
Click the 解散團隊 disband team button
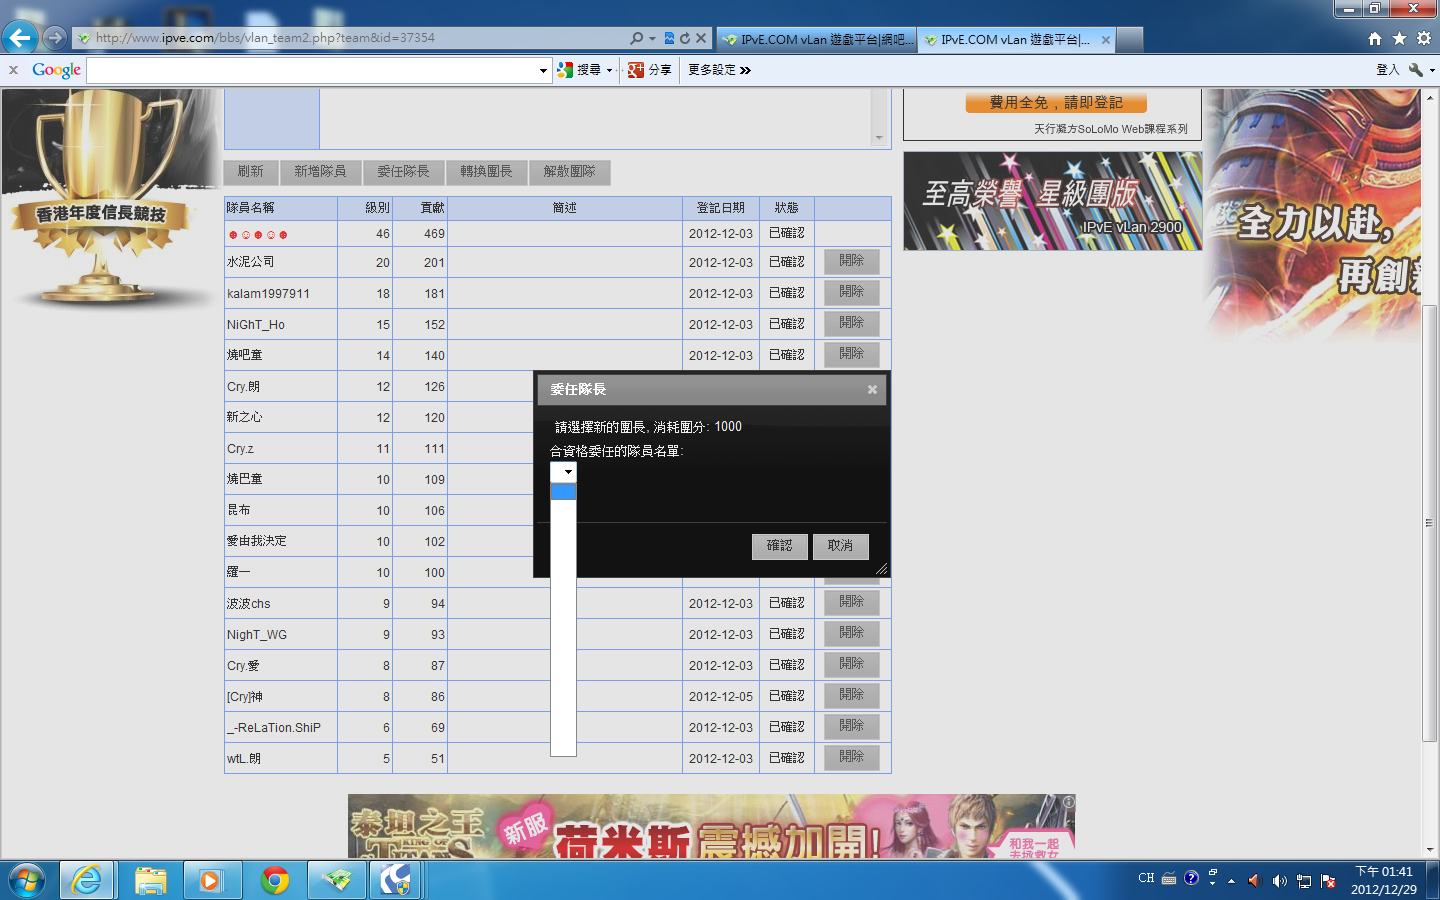tap(569, 172)
